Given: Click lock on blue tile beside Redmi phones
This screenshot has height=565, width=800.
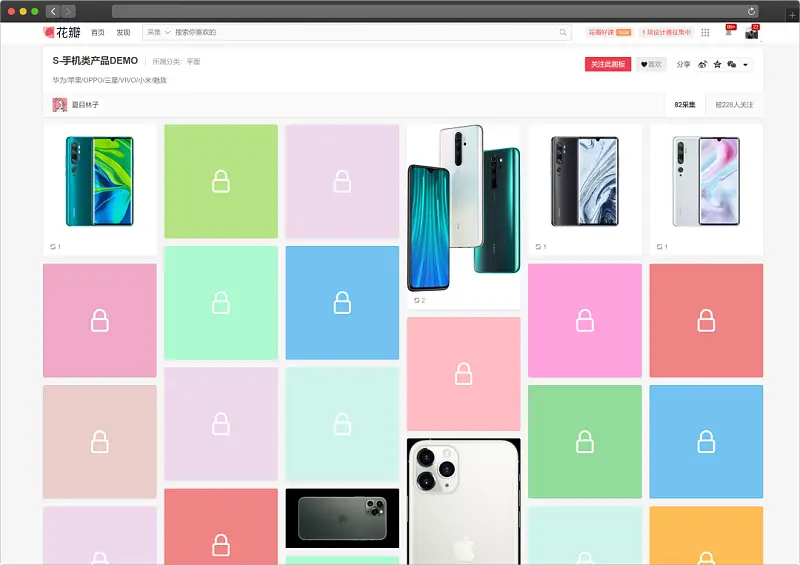Looking at the screenshot, I should pyautogui.click(x=342, y=303).
